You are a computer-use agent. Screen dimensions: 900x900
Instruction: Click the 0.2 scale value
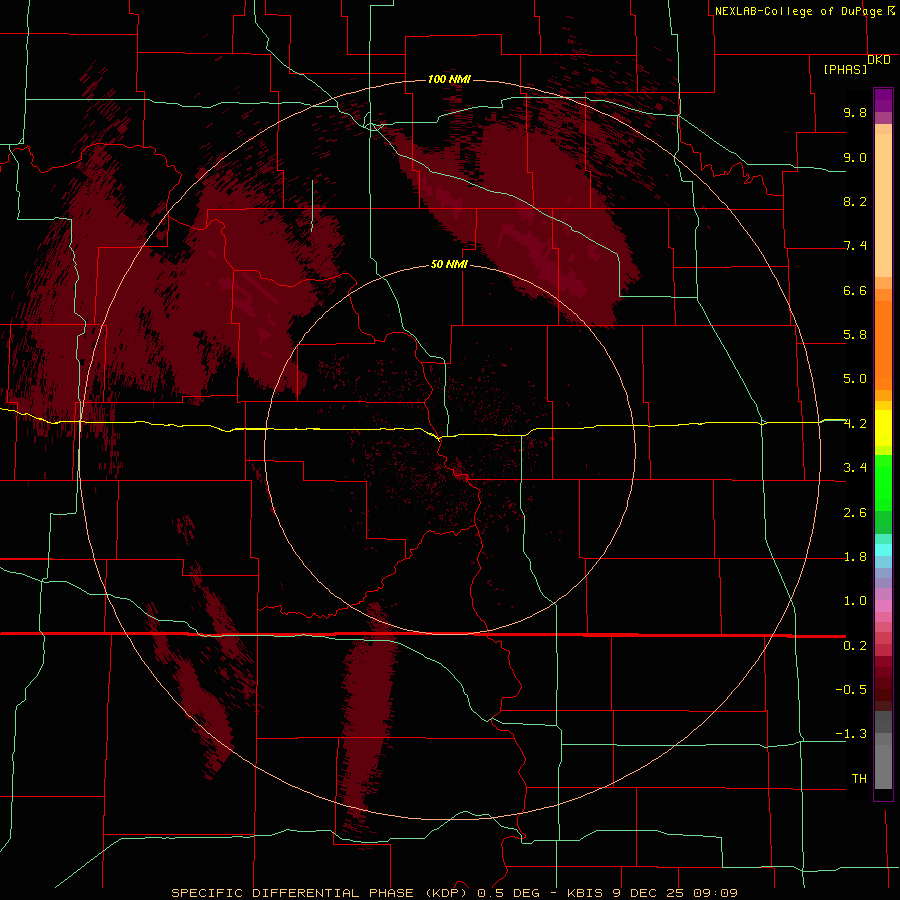(x=855, y=646)
